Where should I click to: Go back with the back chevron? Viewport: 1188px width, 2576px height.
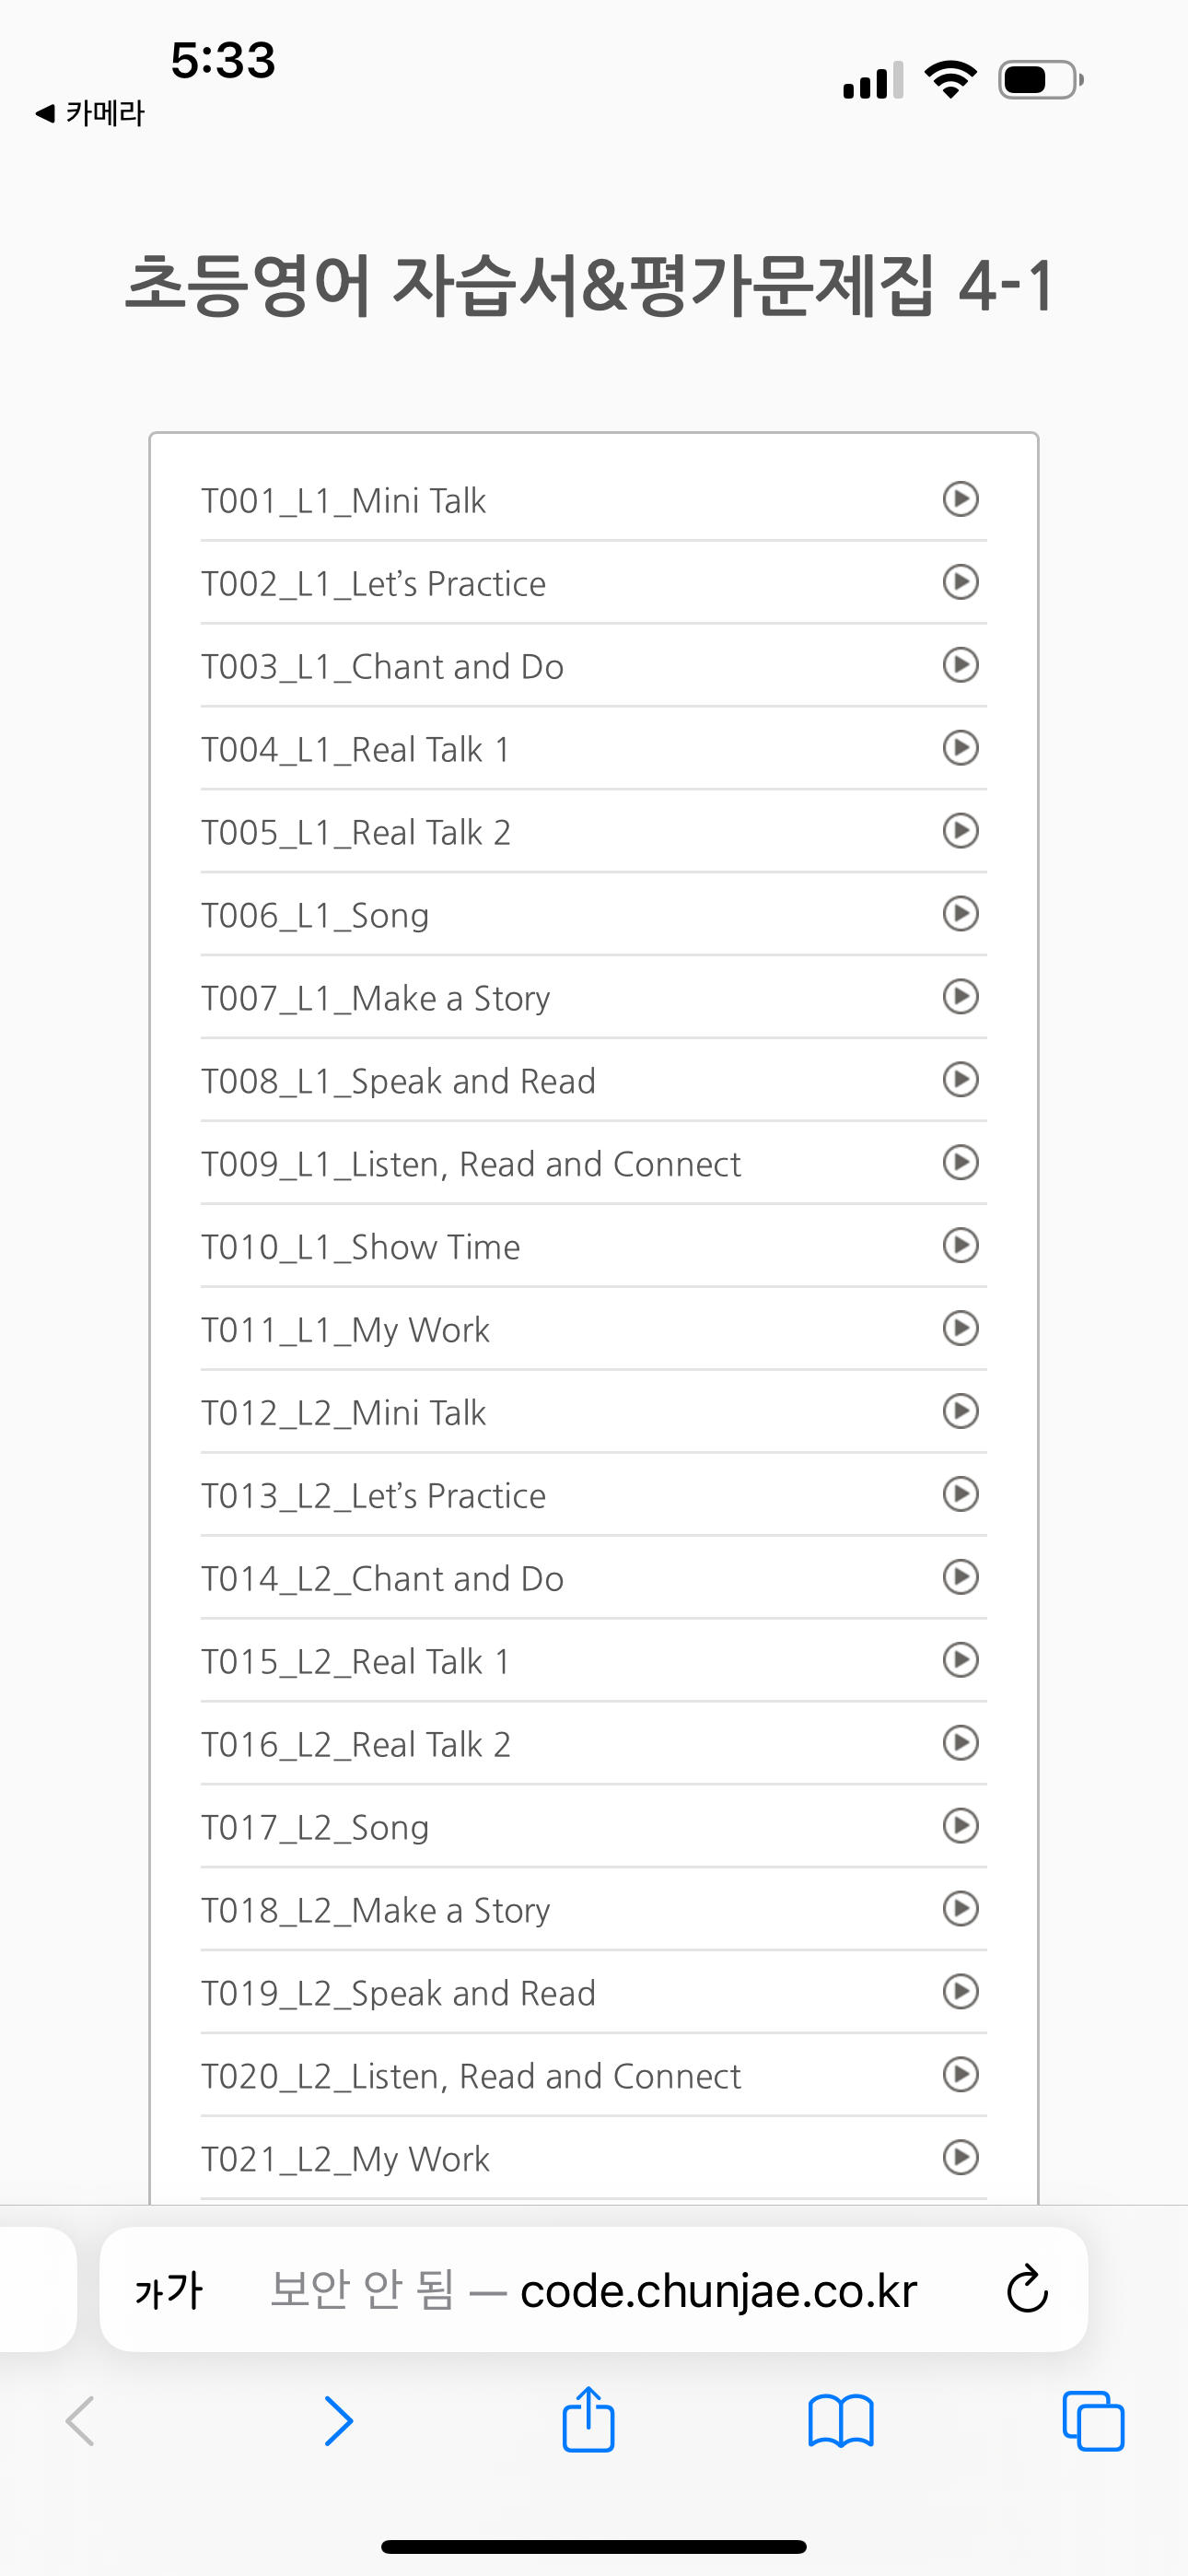click(x=80, y=2421)
